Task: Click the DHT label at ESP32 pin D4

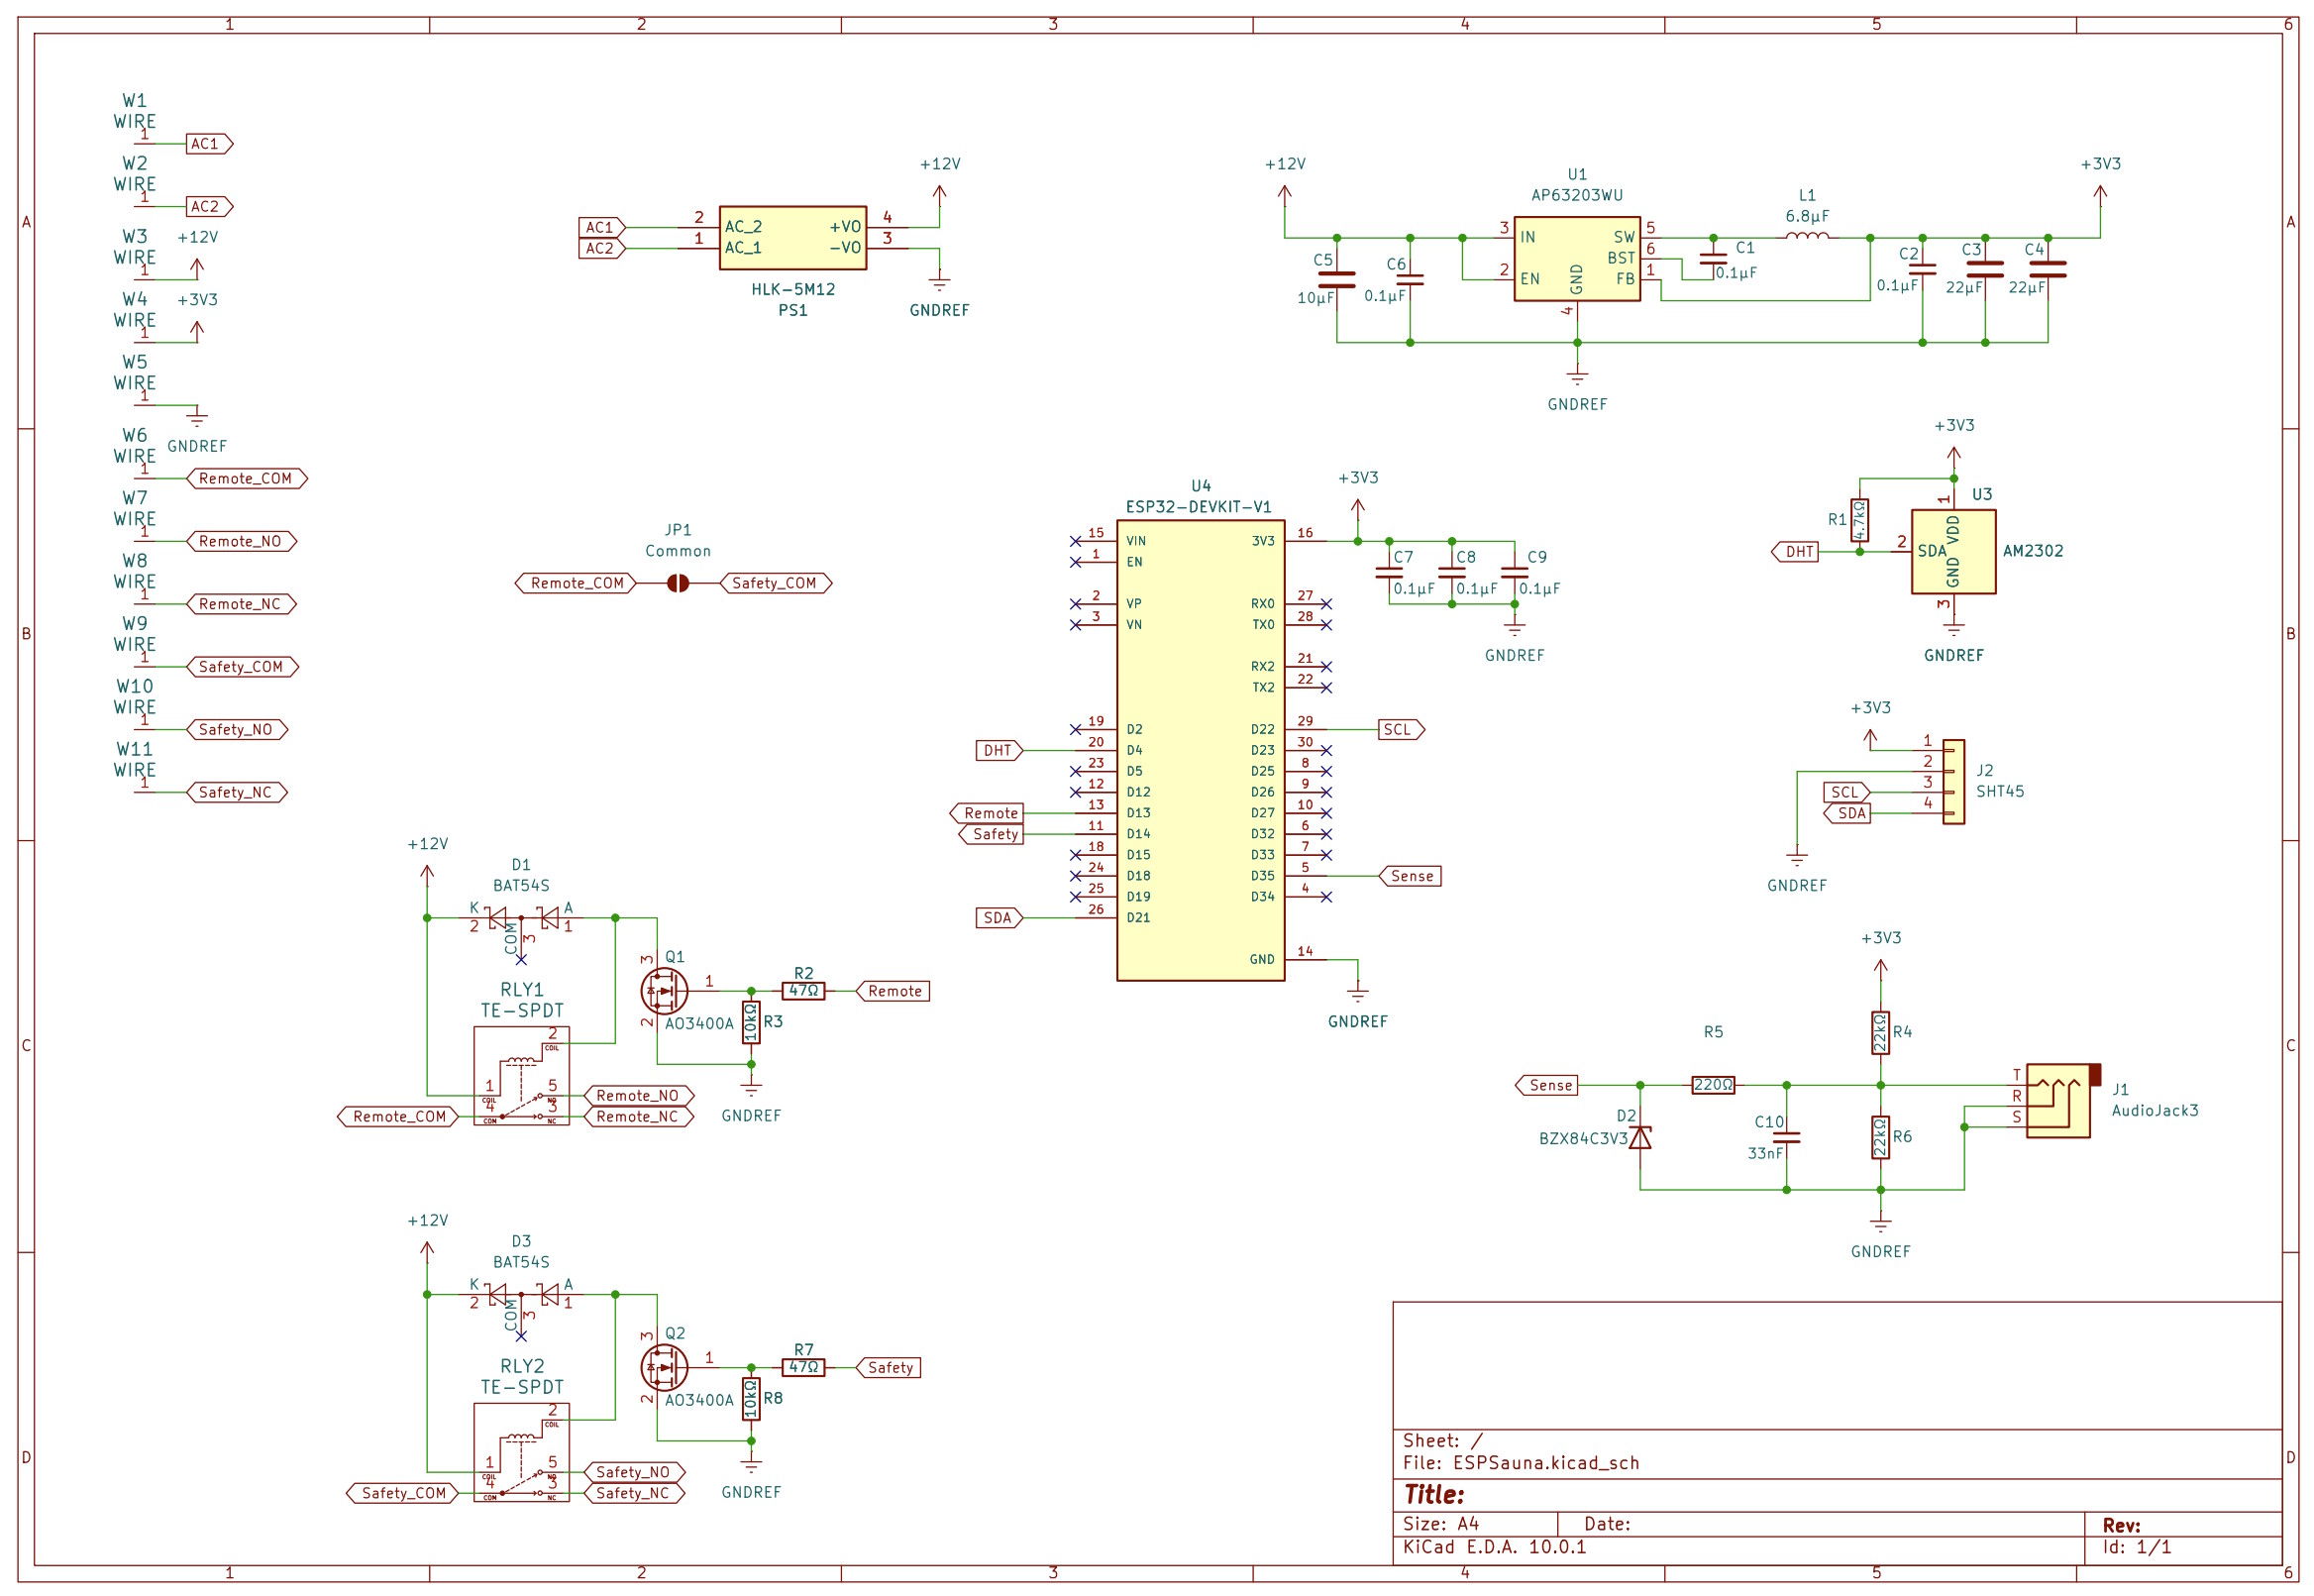Action: tap(999, 751)
